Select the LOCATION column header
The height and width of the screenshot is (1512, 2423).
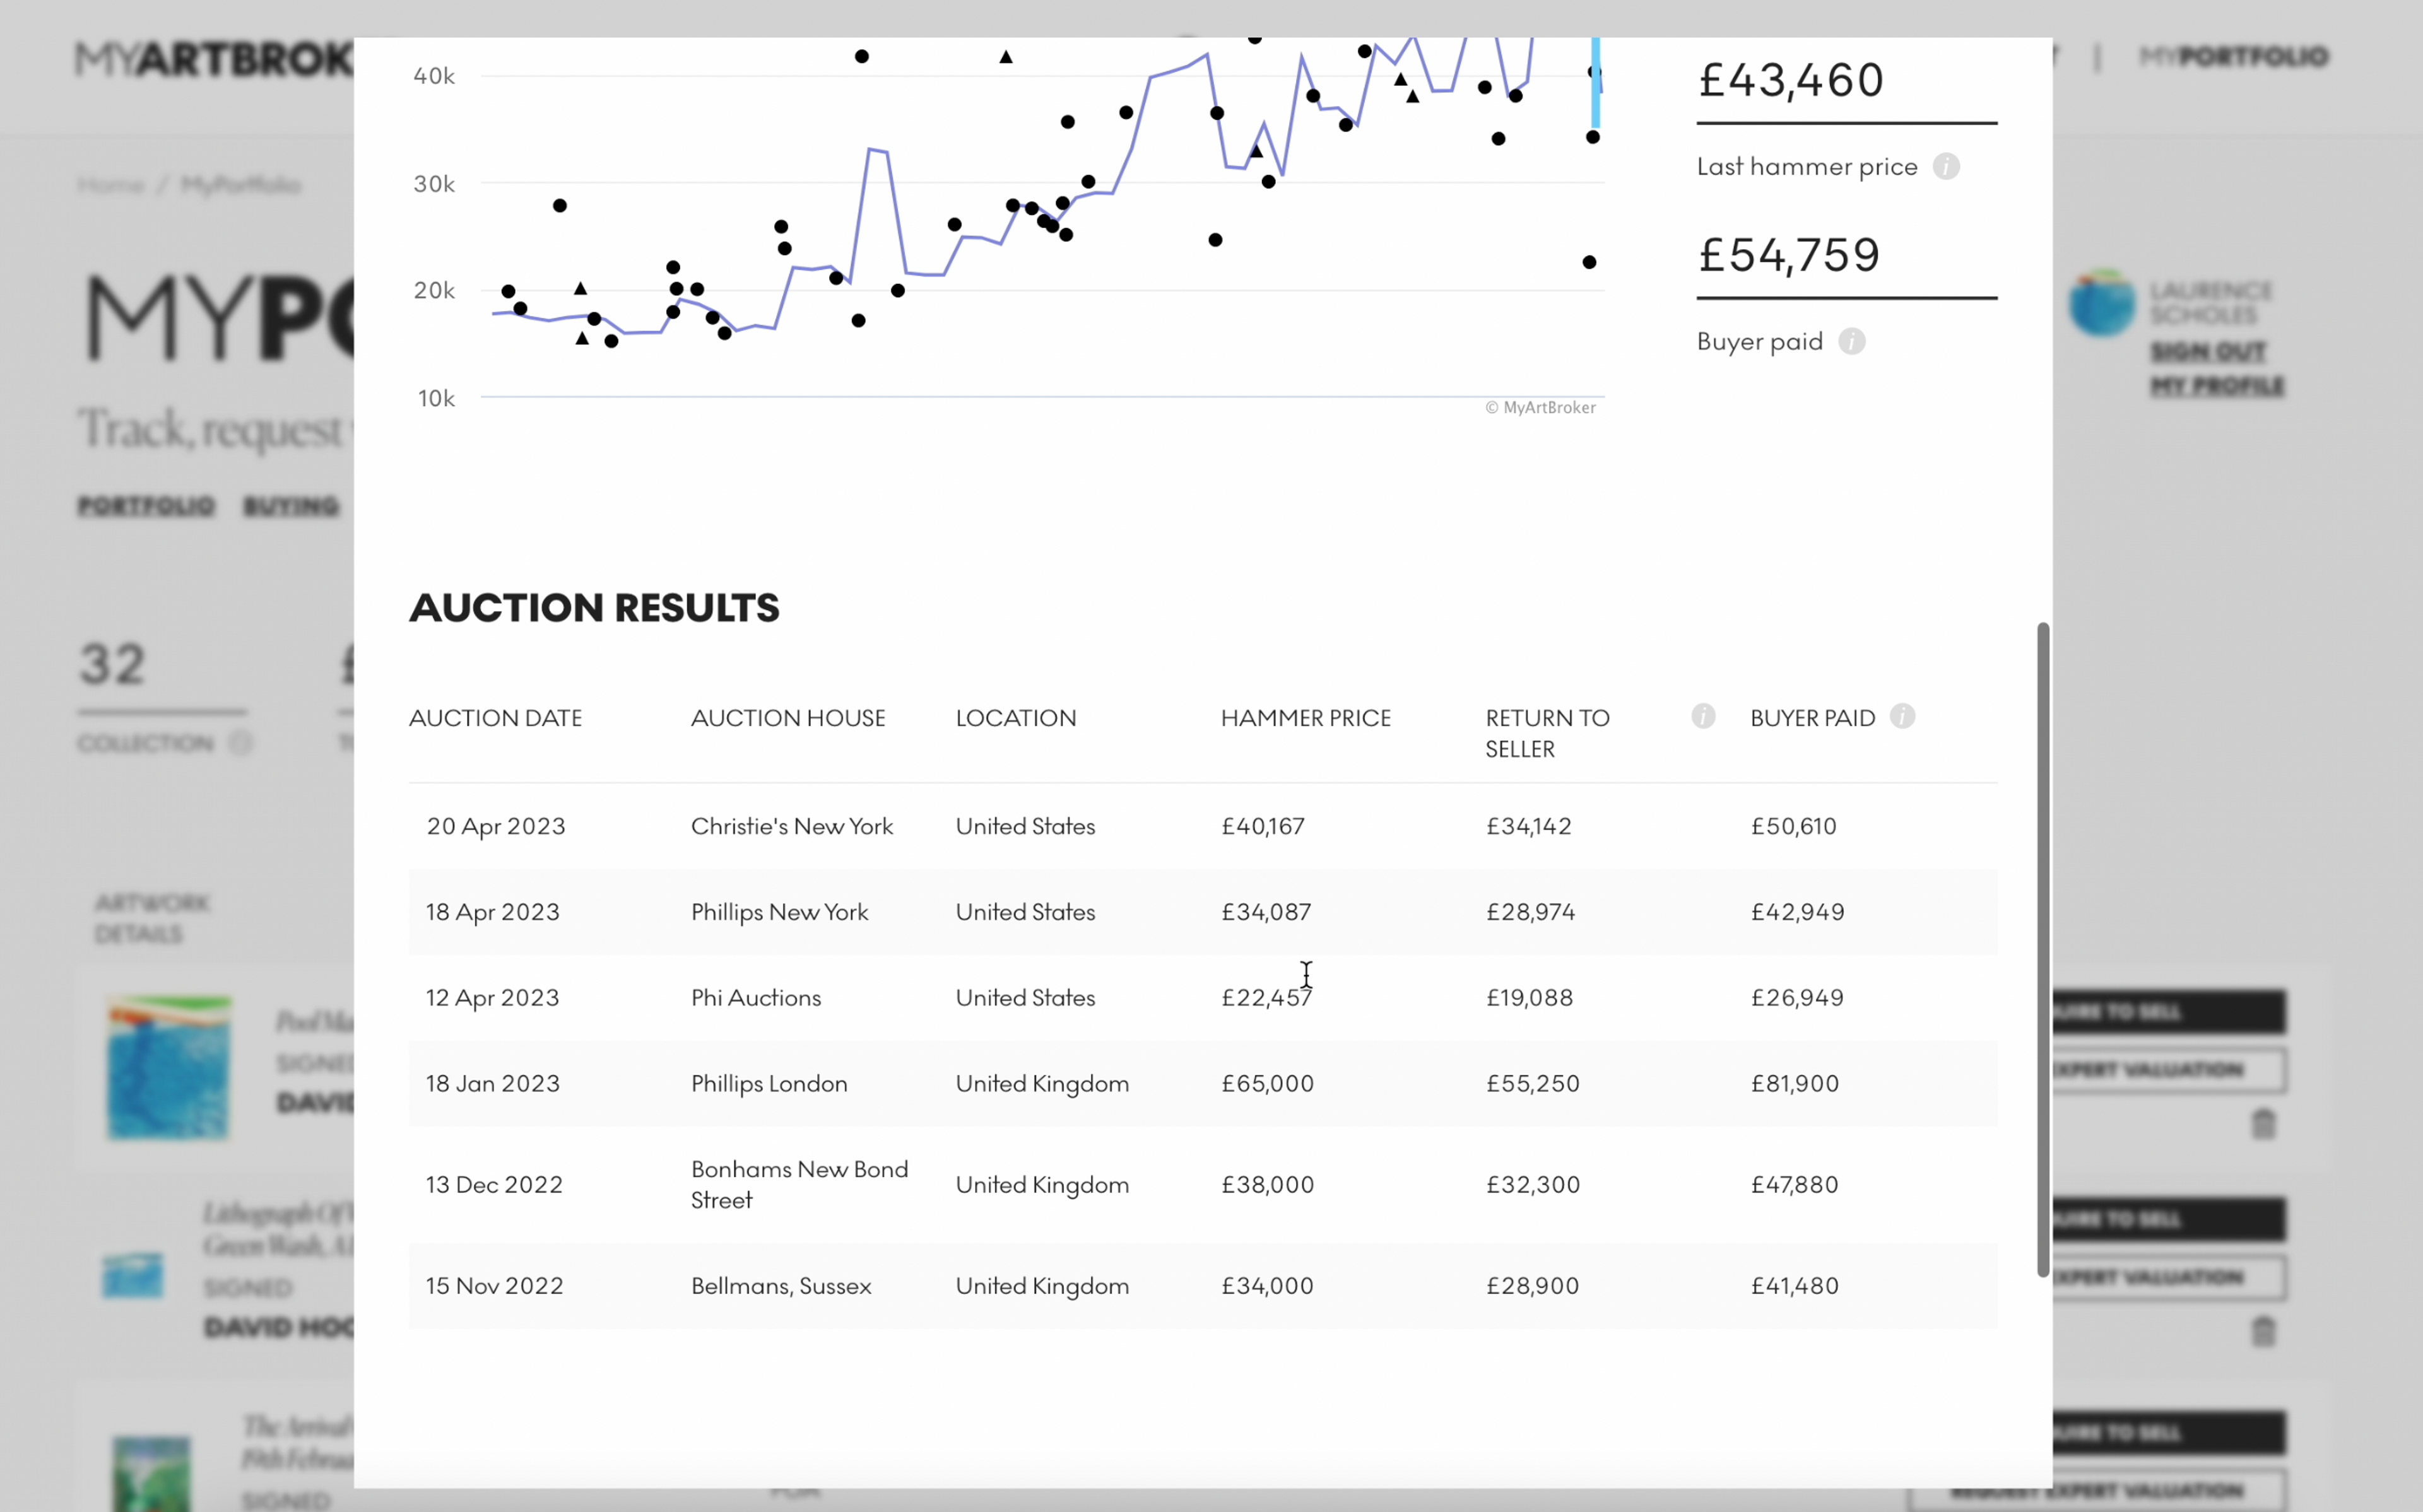(x=1016, y=718)
